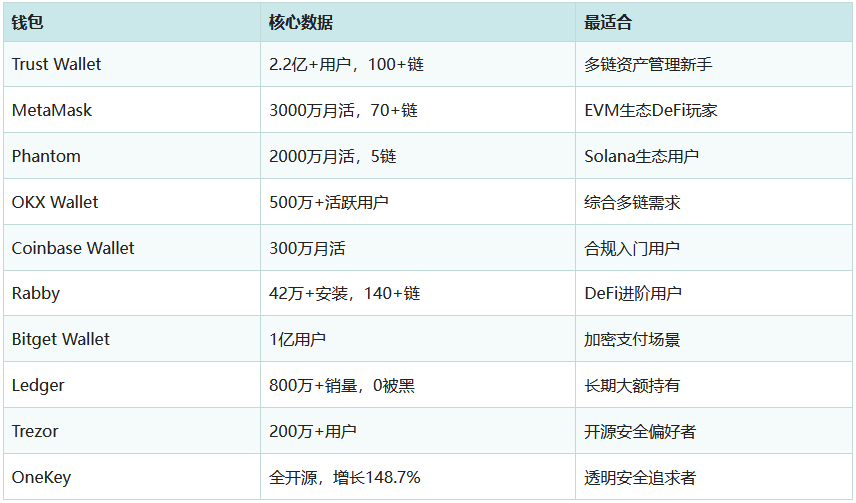Select the cell 1亿用户

coord(418,339)
